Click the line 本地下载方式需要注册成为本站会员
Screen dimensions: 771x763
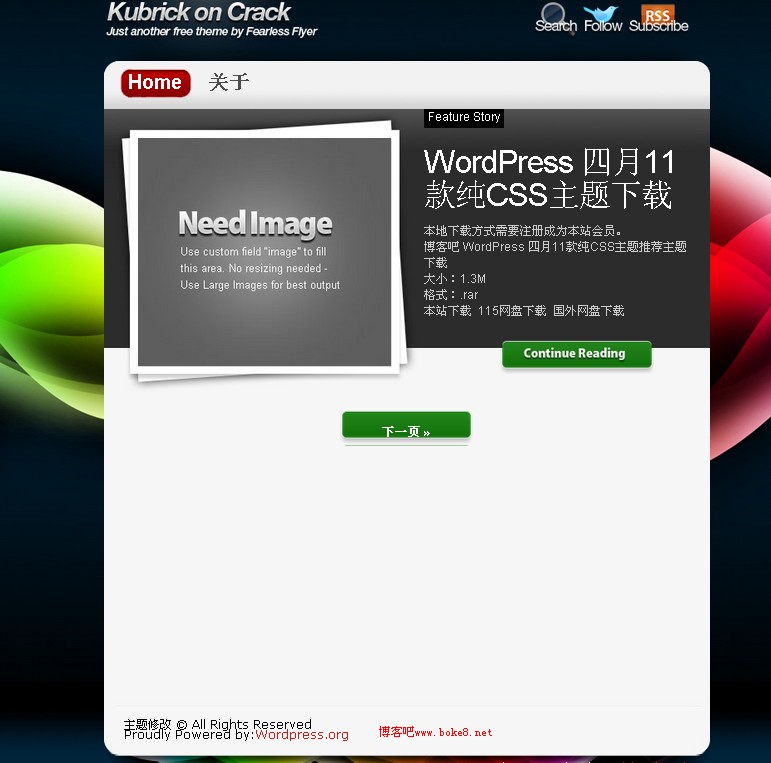pyautogui.click(x=523, y=231)
